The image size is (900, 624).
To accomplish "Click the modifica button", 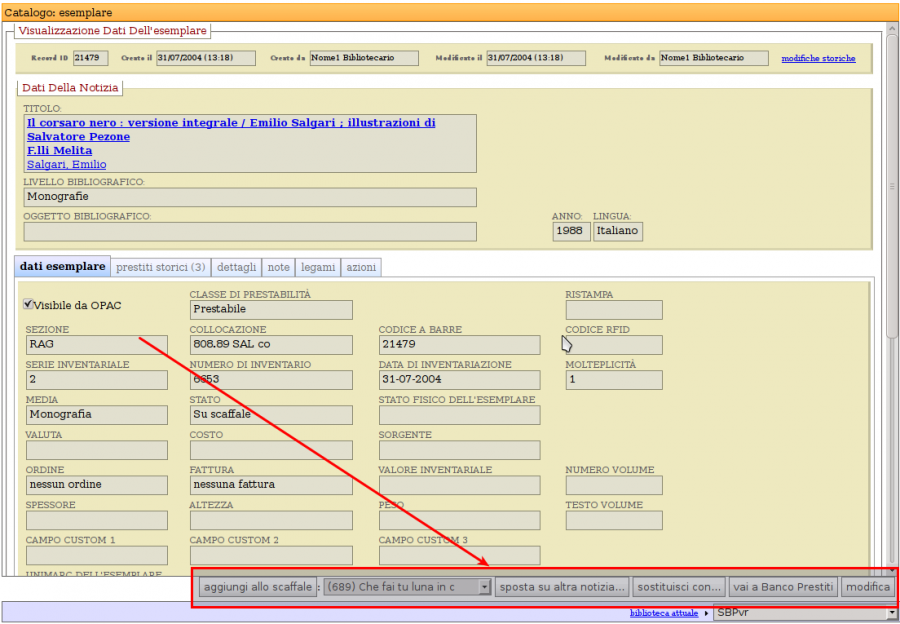I will 867,587.
